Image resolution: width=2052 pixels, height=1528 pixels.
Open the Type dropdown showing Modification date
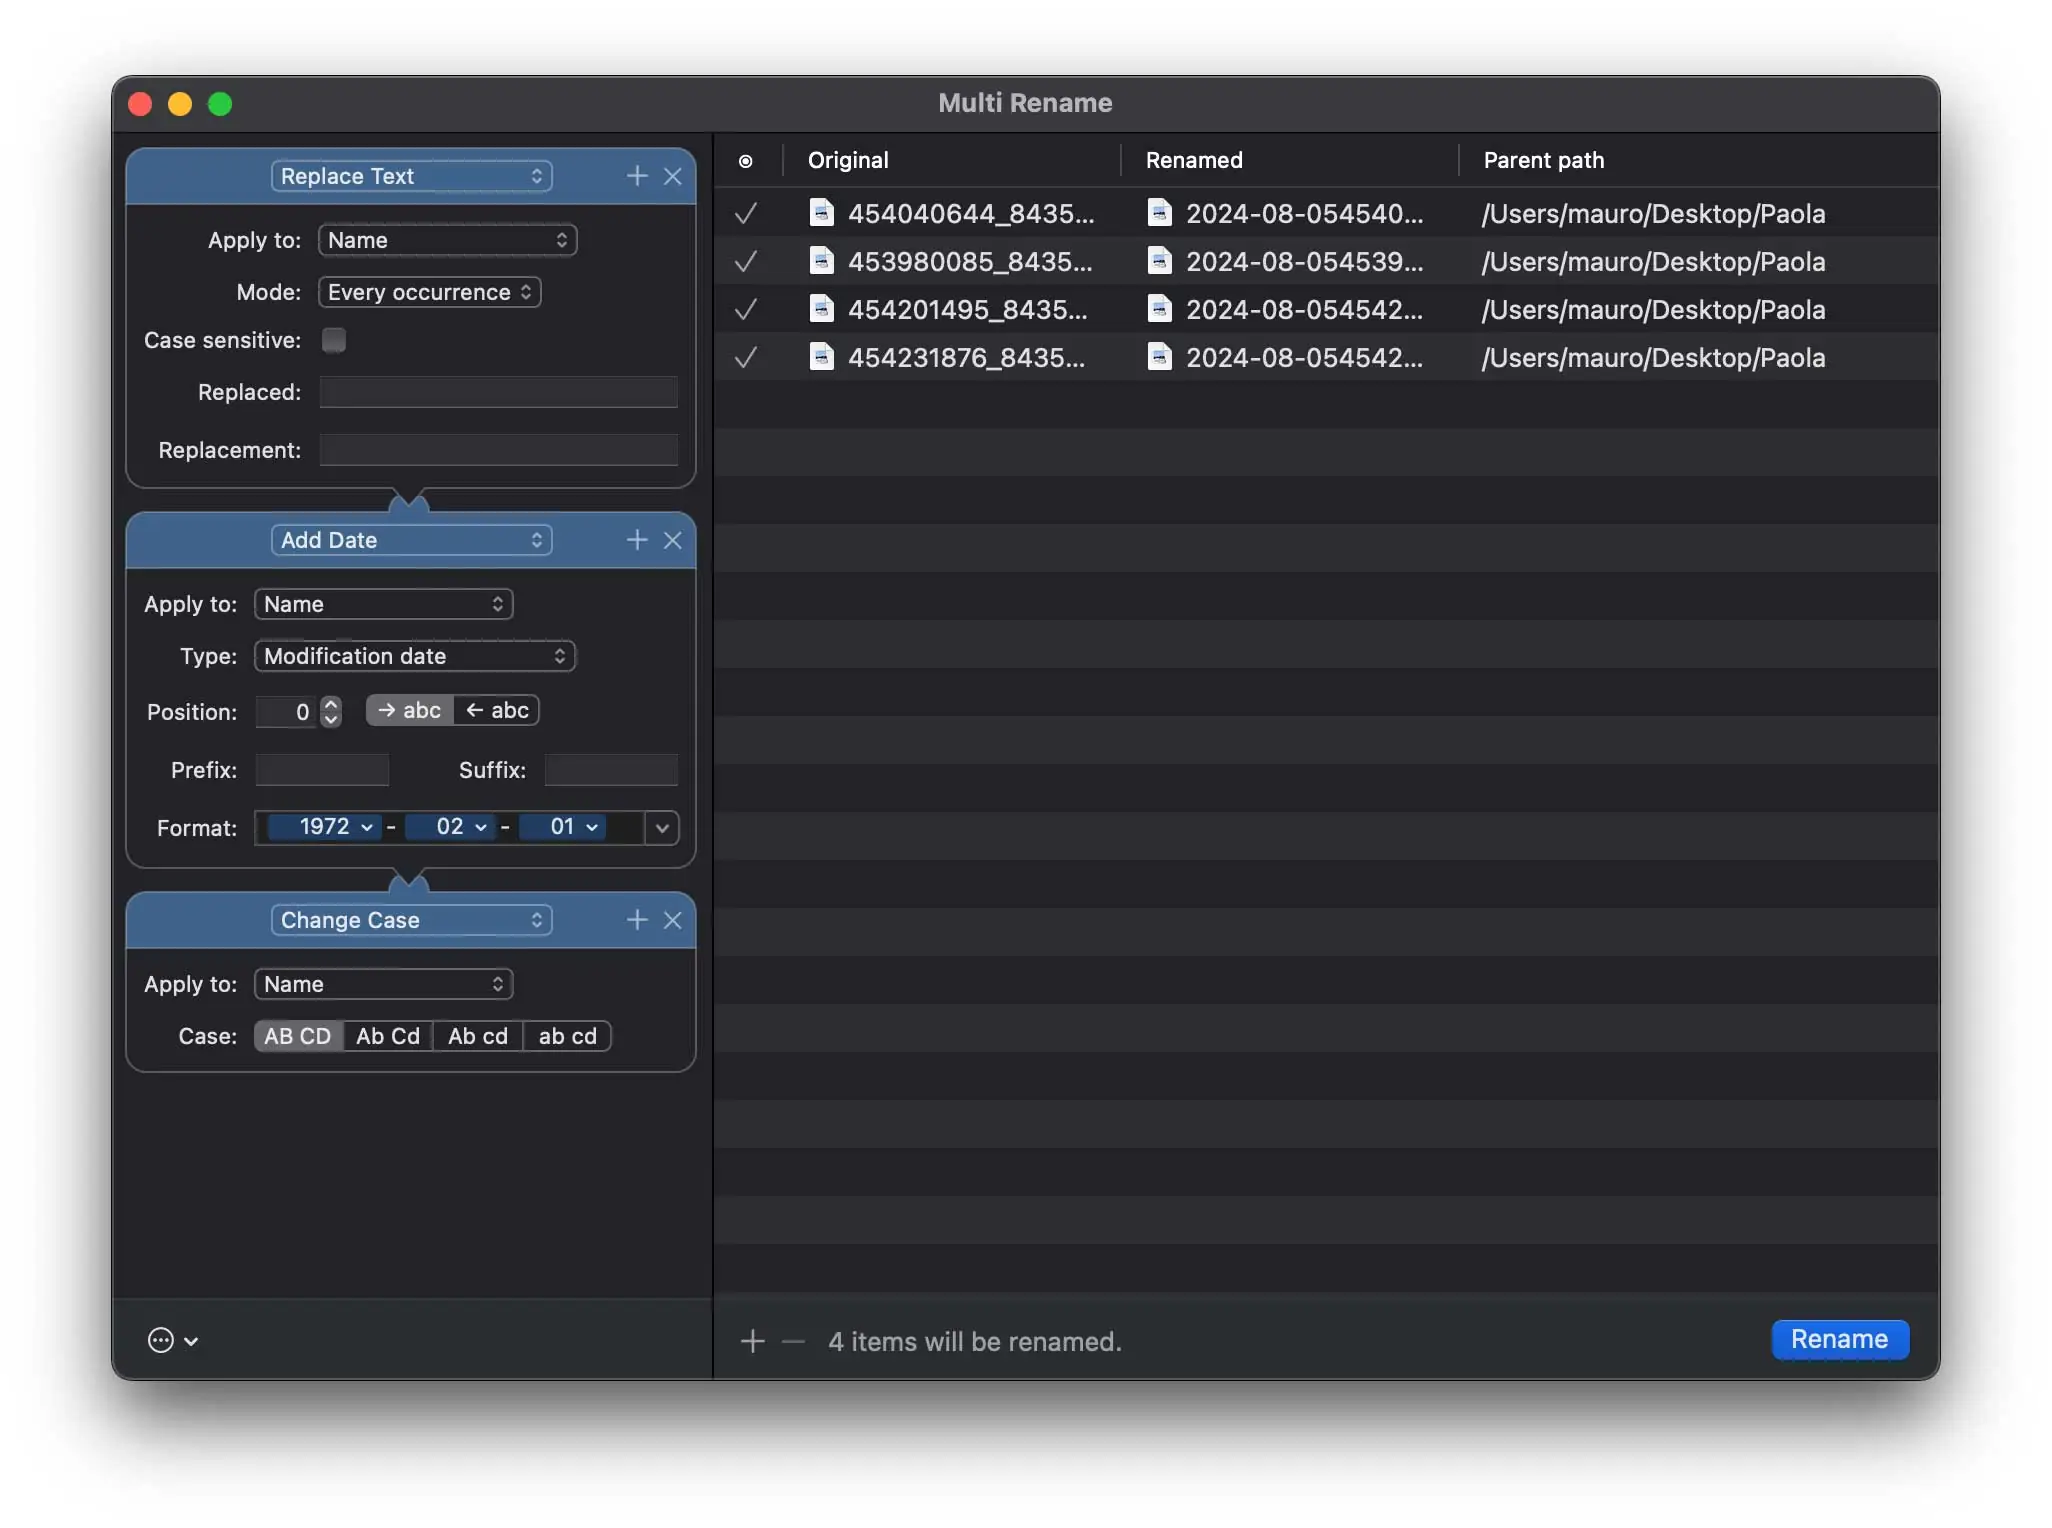[x=414, y=656]
